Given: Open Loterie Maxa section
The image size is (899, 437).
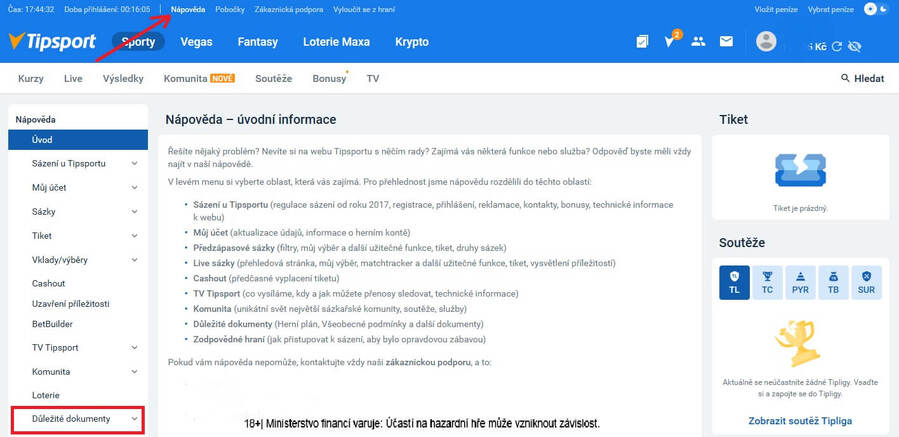Looking at the screenshot, I should [337, 42].
